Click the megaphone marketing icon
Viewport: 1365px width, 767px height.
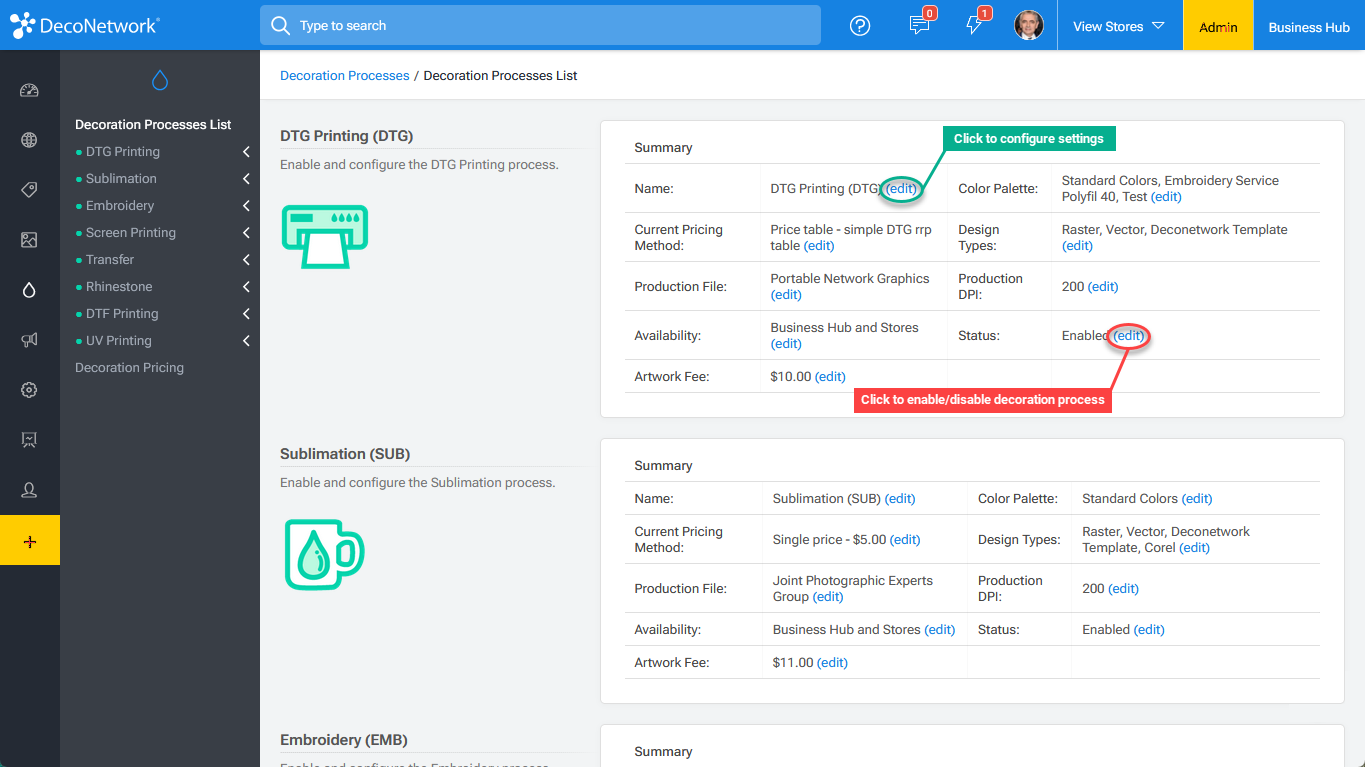coord(30,340)
